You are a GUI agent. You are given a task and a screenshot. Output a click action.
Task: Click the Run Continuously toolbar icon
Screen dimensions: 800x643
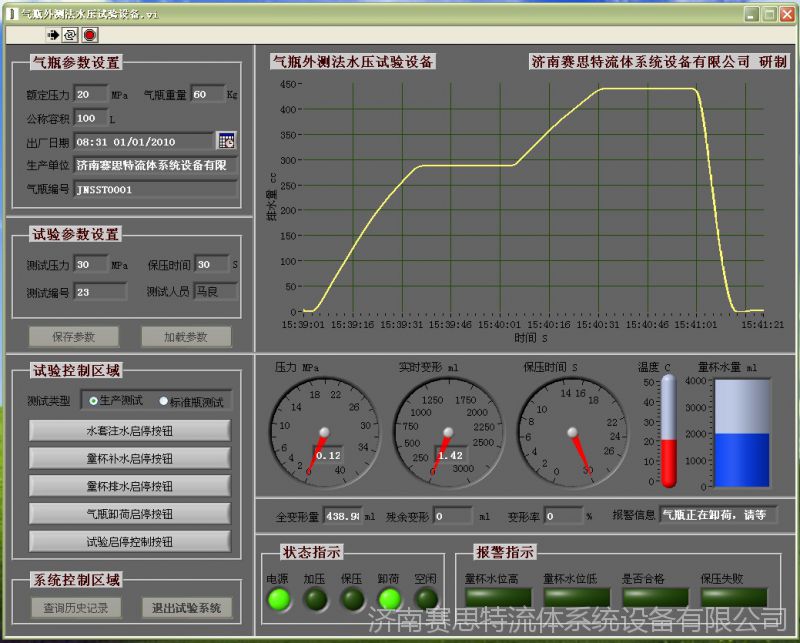(x=70, y=35)
